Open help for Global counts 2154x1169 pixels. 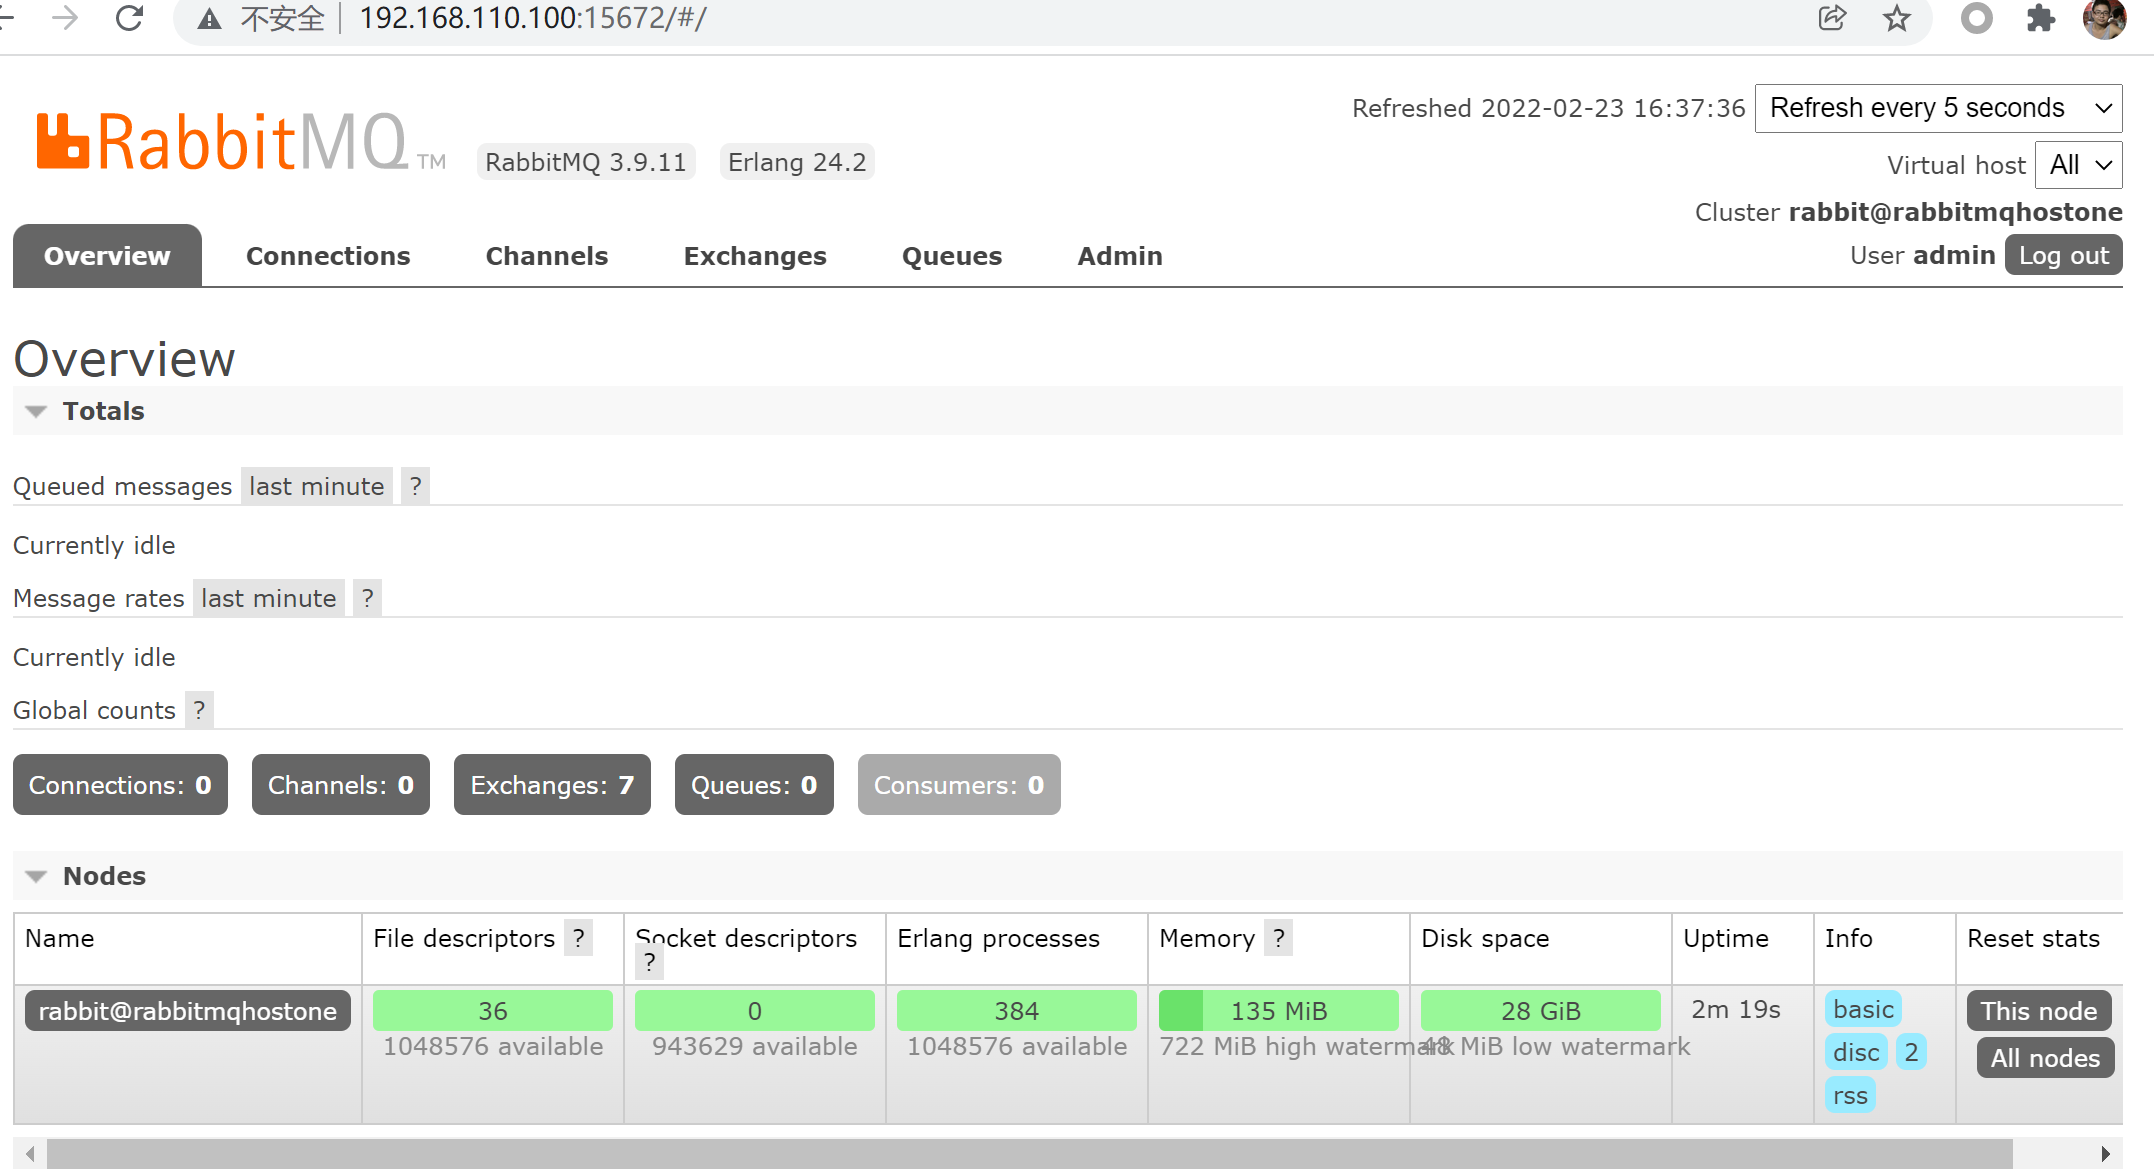[199, 710]
